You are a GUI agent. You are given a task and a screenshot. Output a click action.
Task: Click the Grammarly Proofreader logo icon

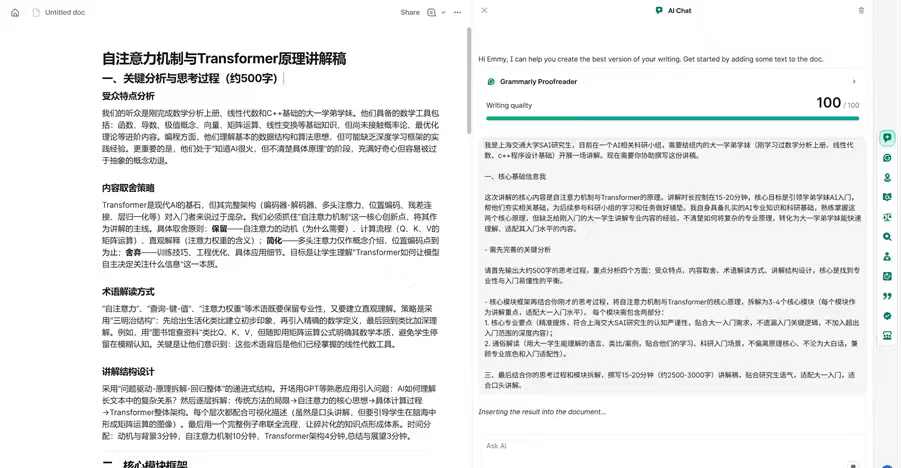coord(491,82)
